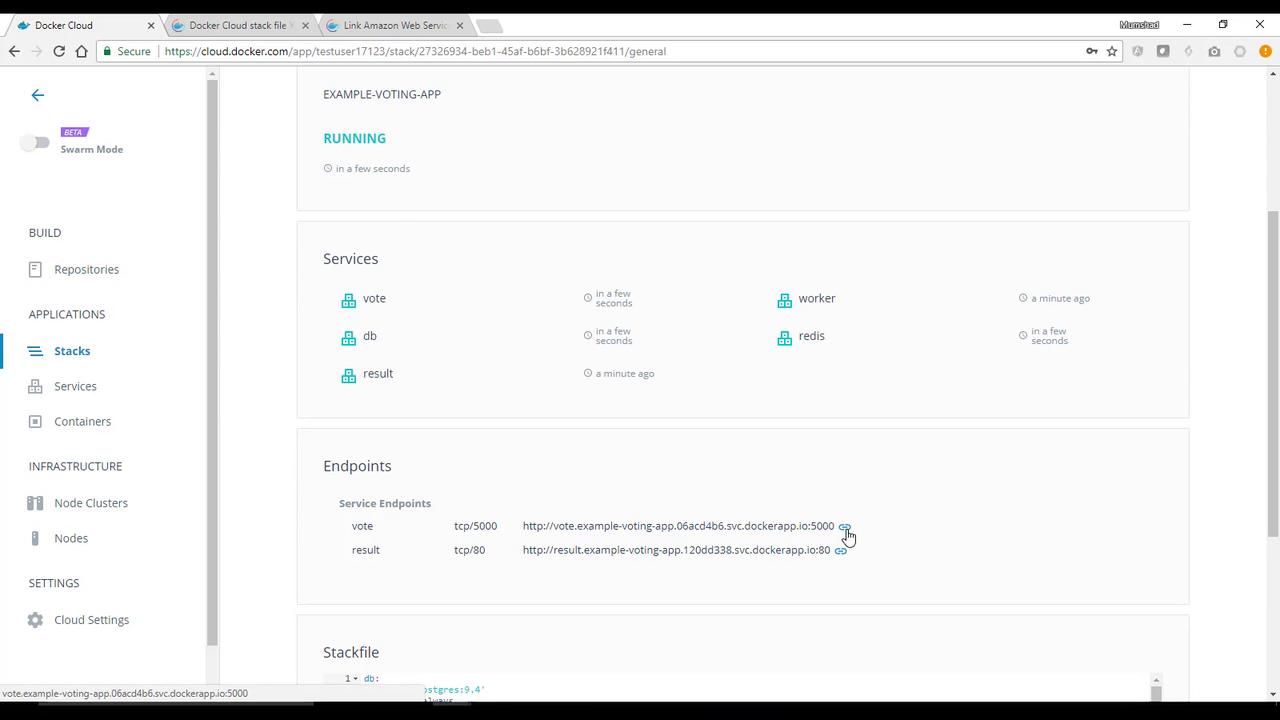
Task: Open the redis service
Action: 812,336
